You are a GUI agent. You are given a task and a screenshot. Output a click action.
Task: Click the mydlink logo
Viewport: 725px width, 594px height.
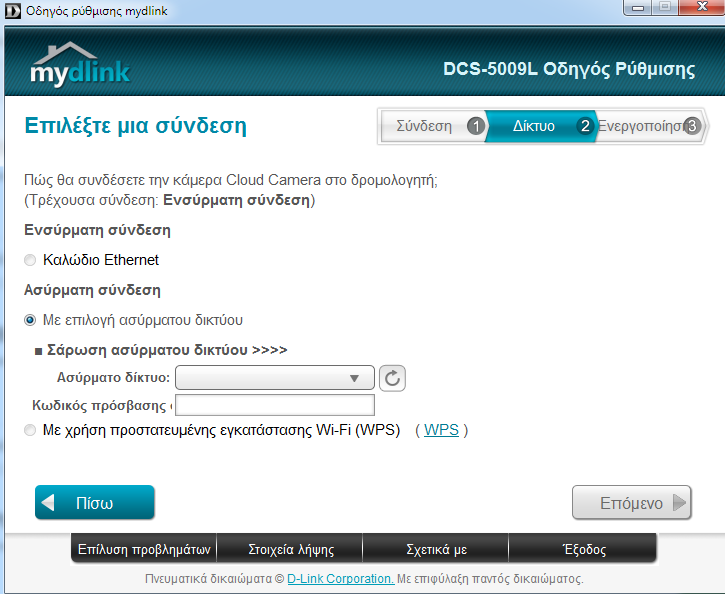pos(80,64)
